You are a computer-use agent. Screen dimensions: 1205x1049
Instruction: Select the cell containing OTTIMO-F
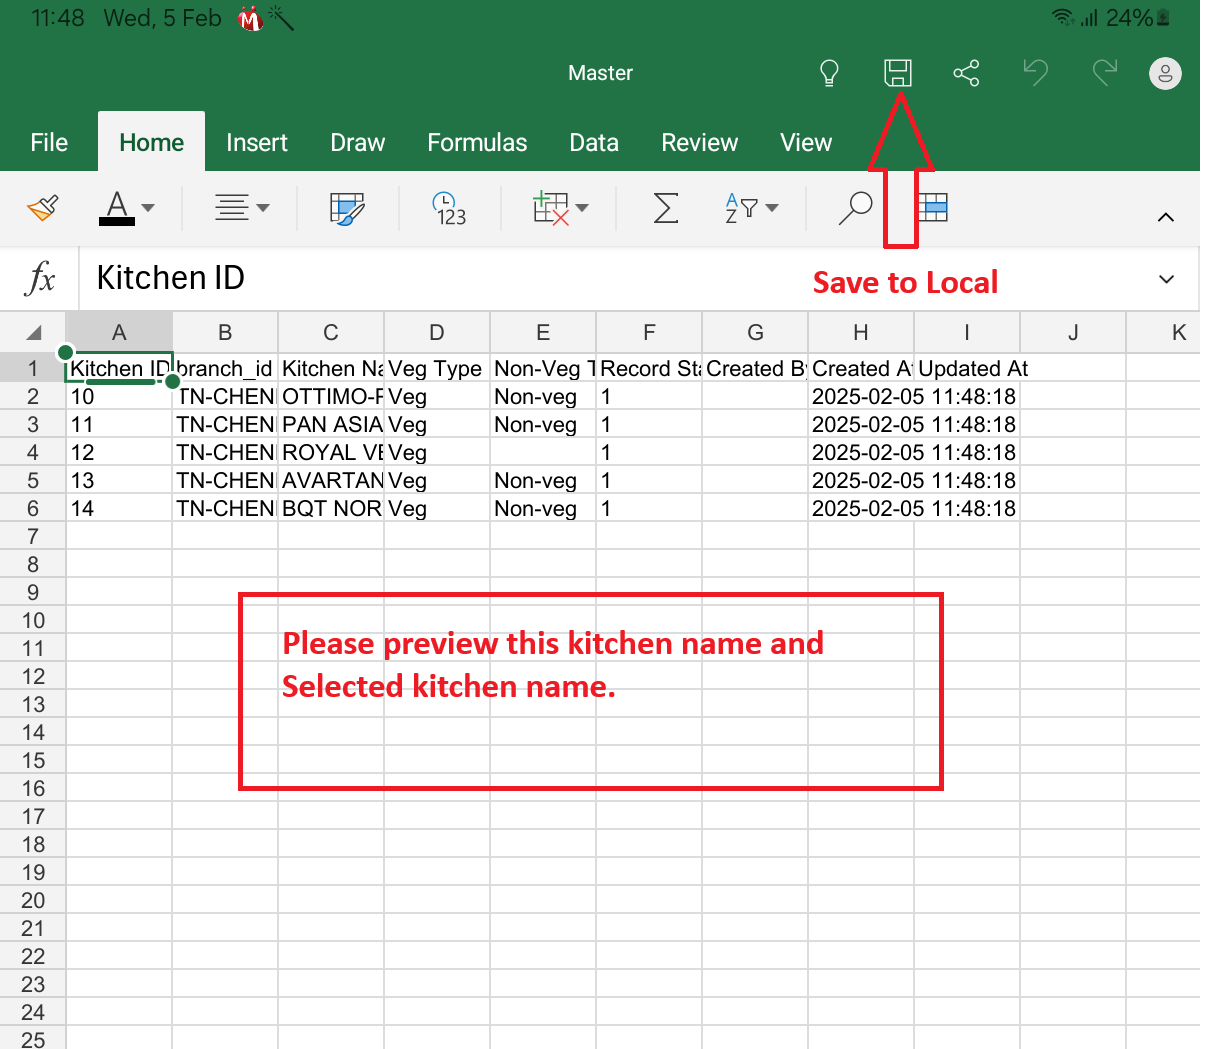331,397
